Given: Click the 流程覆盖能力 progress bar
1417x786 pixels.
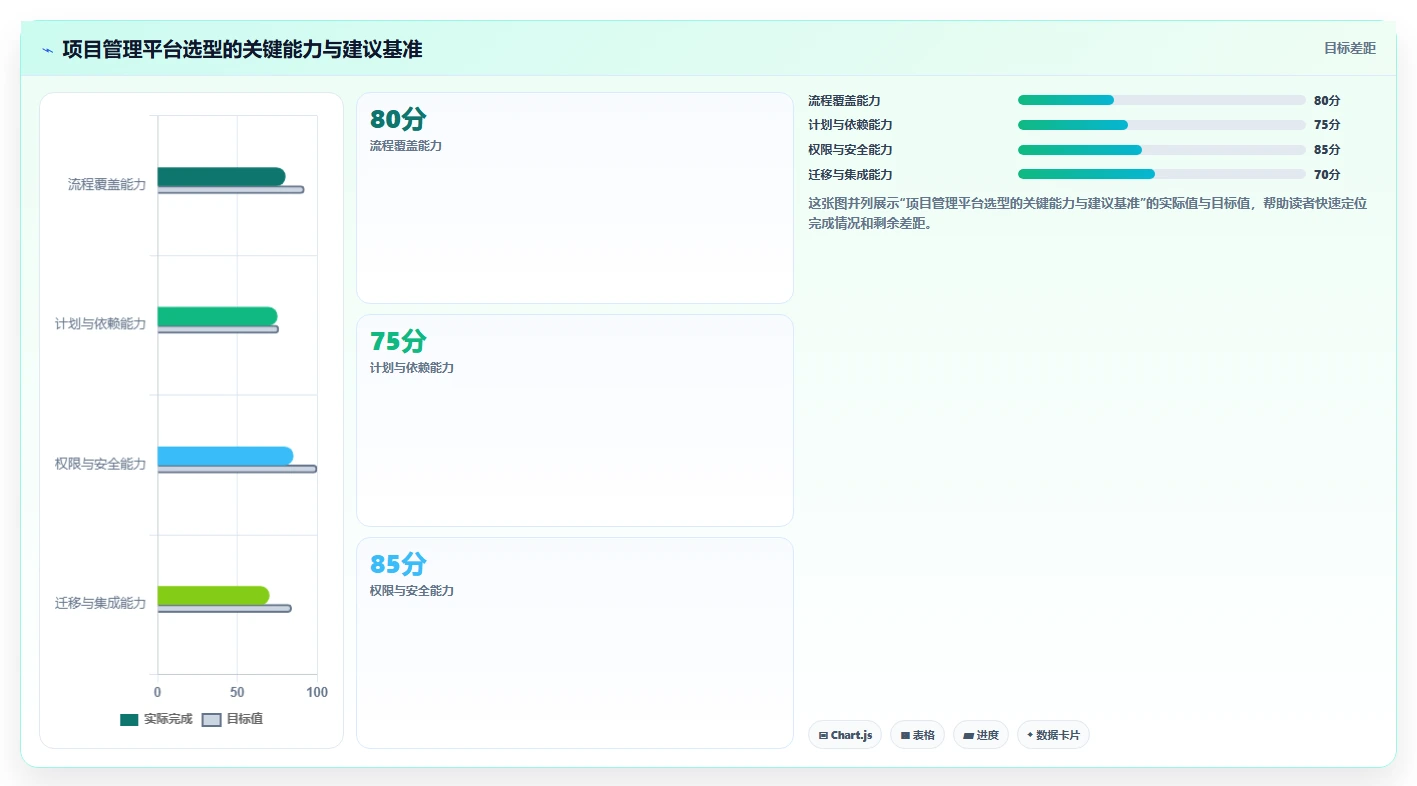Looking at the screenshot, I should point(1162,100).
